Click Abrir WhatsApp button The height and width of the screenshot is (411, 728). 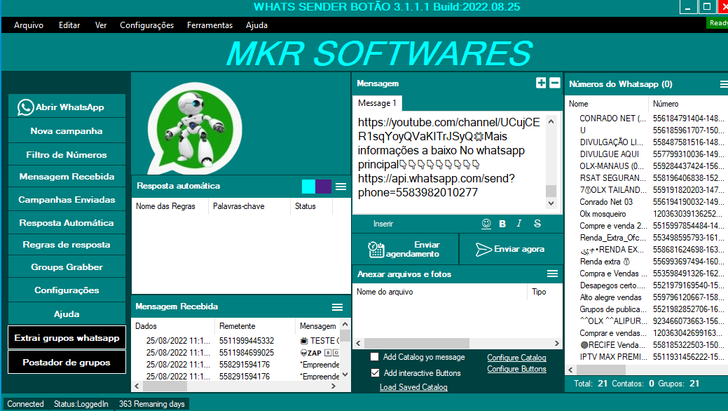pos(67,107)
